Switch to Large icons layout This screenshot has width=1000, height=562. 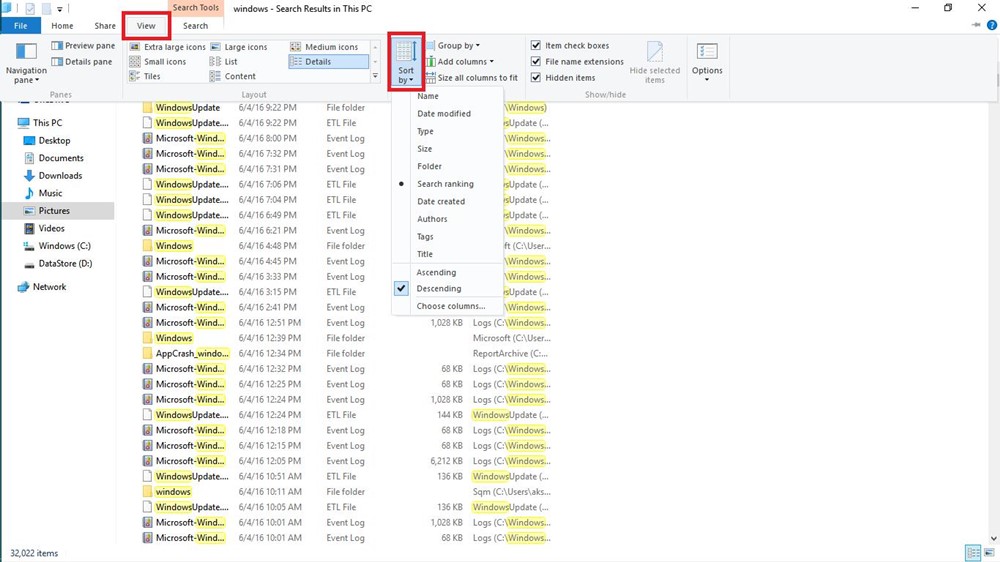click(239, 47)
